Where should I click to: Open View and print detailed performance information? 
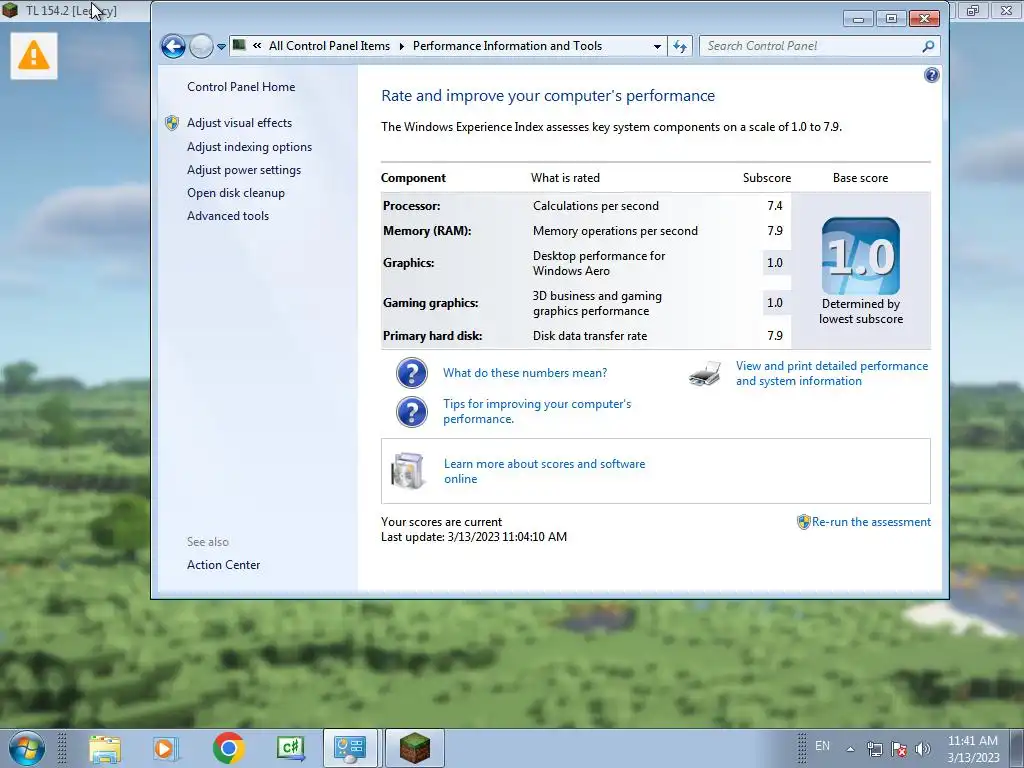click(832, 374)
